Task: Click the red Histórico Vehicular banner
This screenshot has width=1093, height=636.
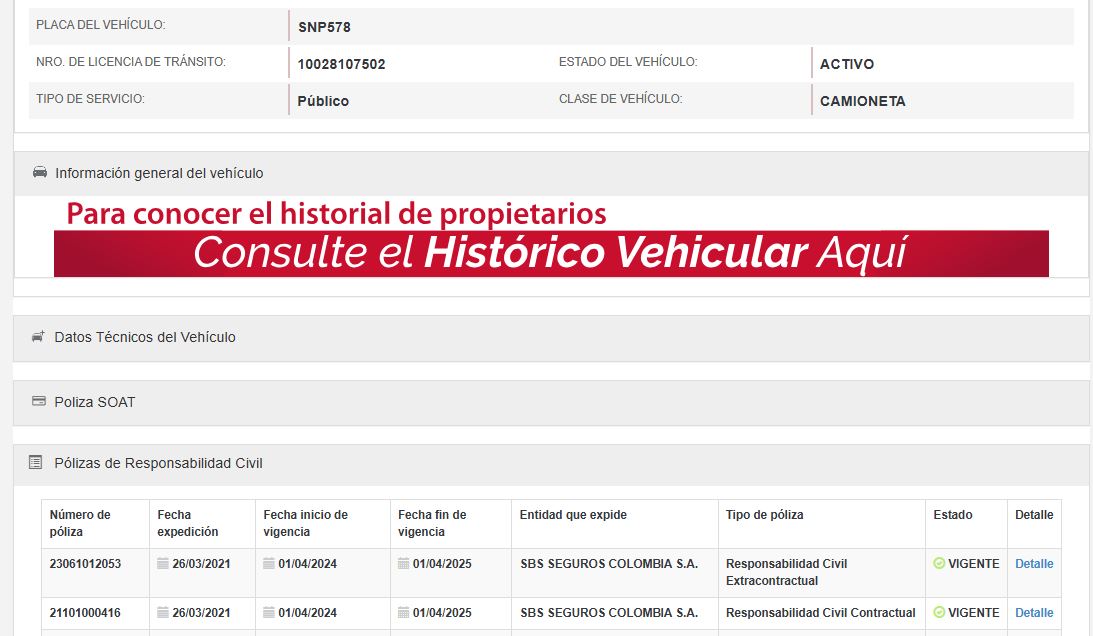Action: tap(551, 253)
